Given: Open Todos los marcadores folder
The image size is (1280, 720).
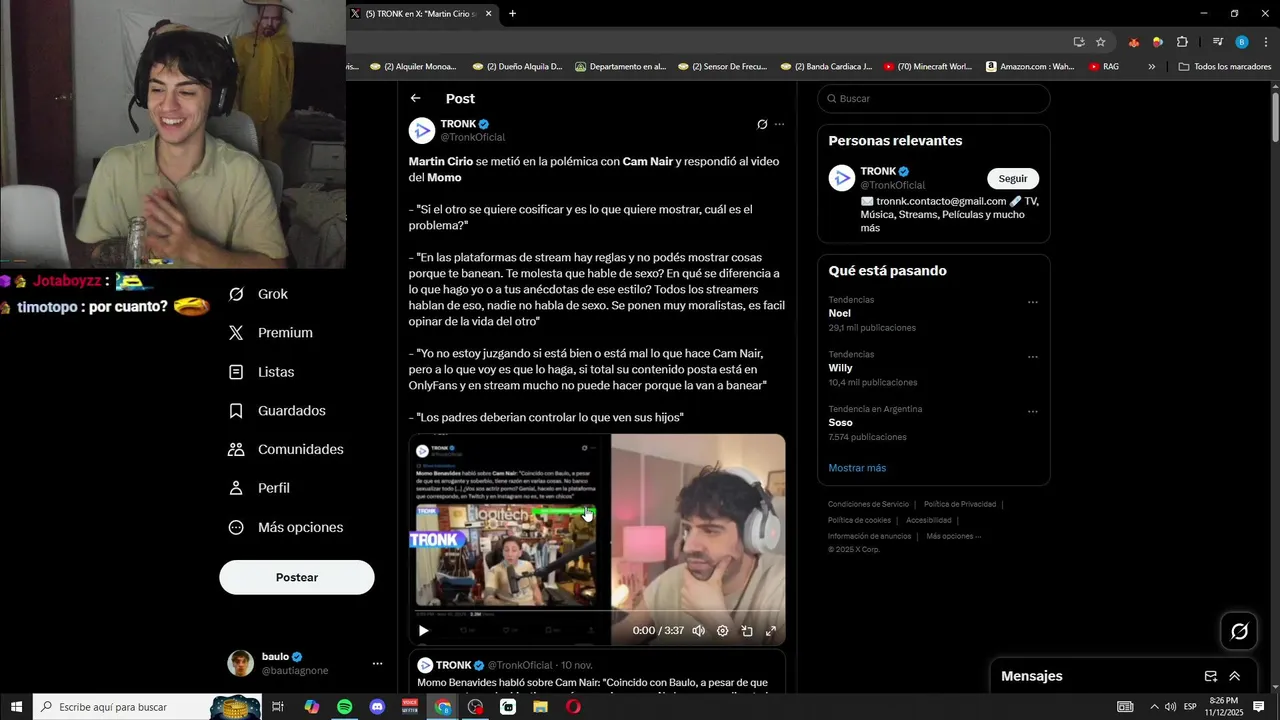Looking at the screenshot, I should (x=1224, y=67).
